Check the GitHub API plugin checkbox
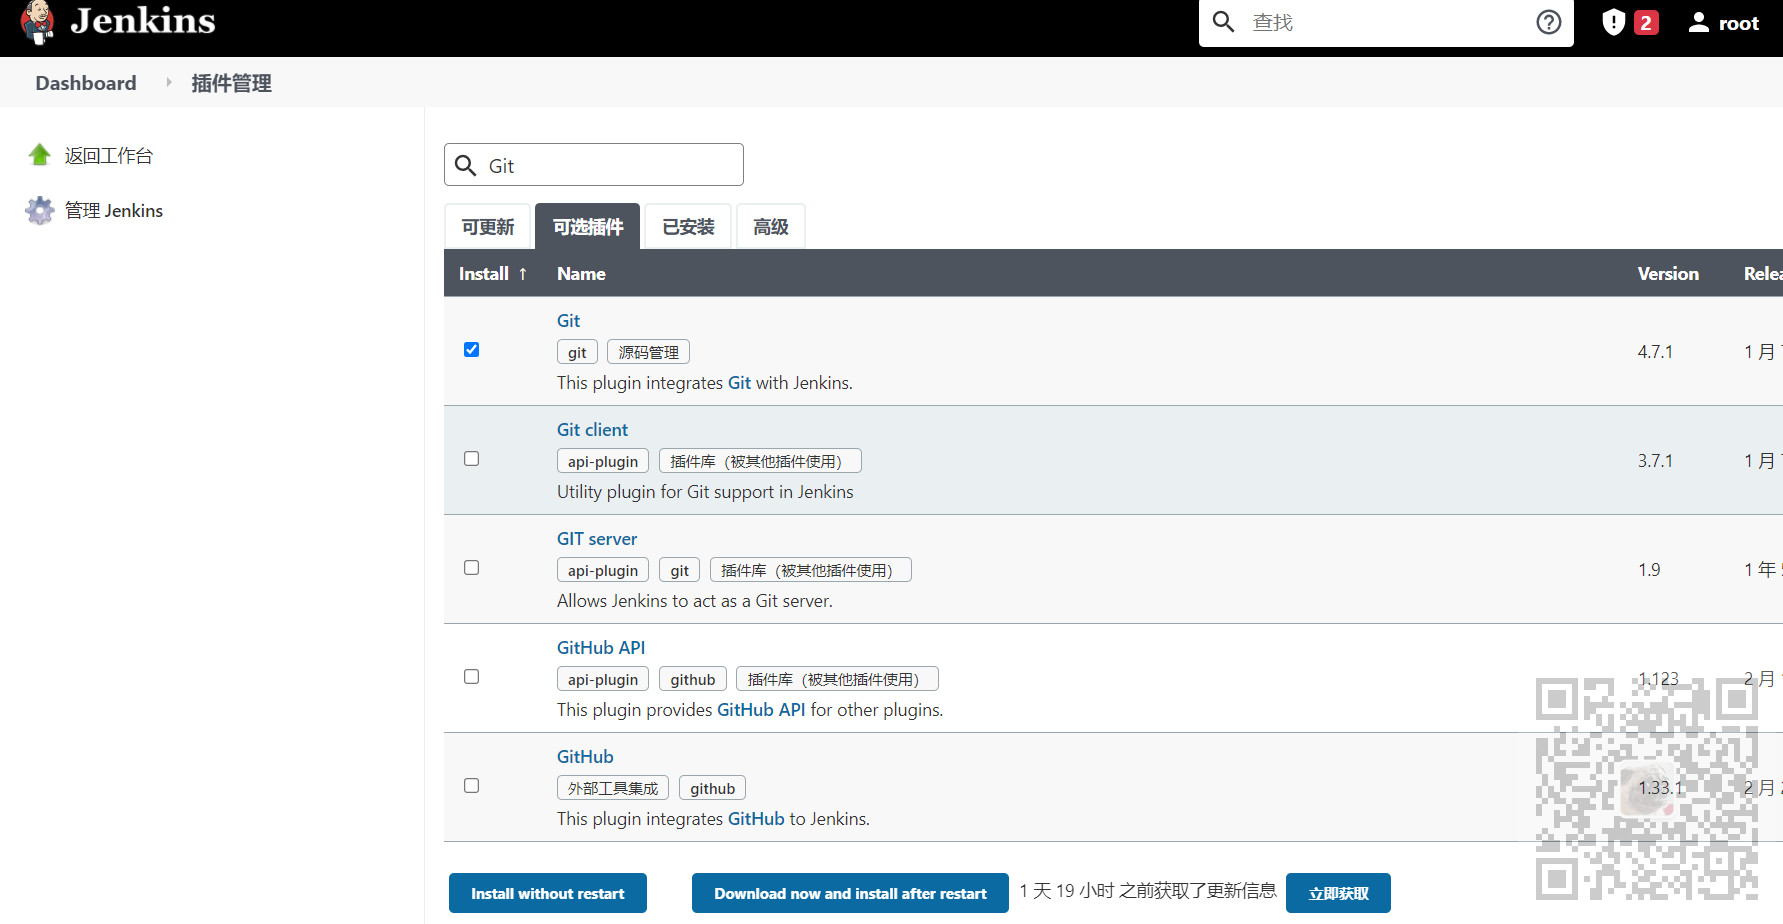The width and height of the screenshot is (1783, 924). click(472, 677)
